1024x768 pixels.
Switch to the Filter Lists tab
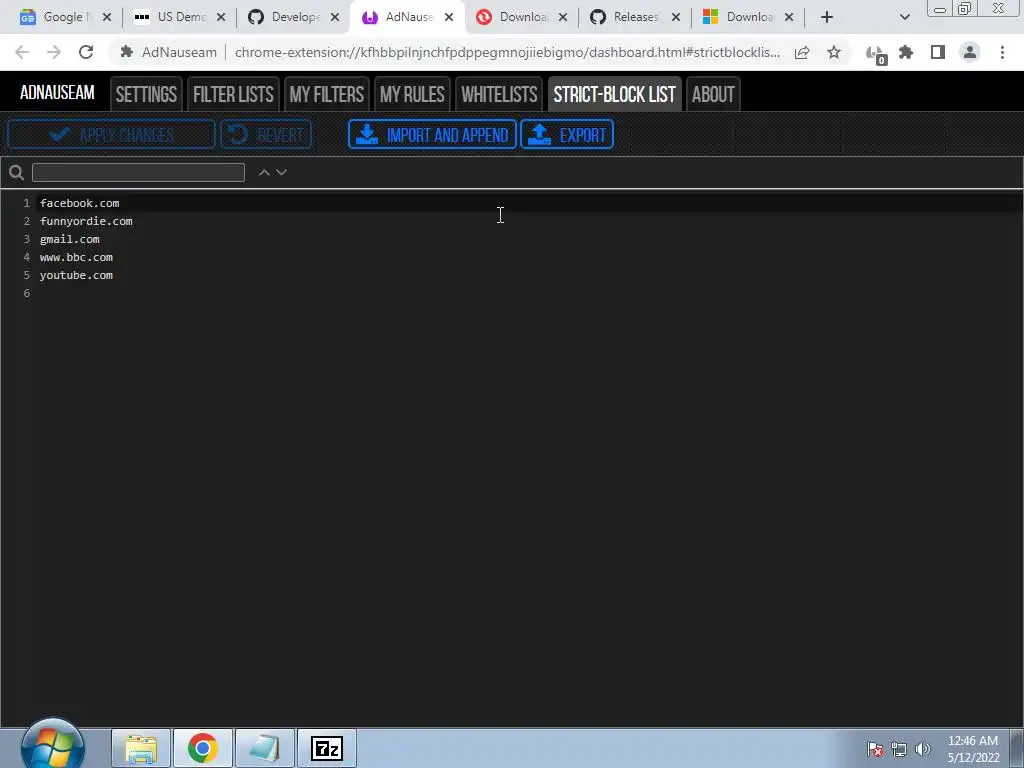[233, 94]
